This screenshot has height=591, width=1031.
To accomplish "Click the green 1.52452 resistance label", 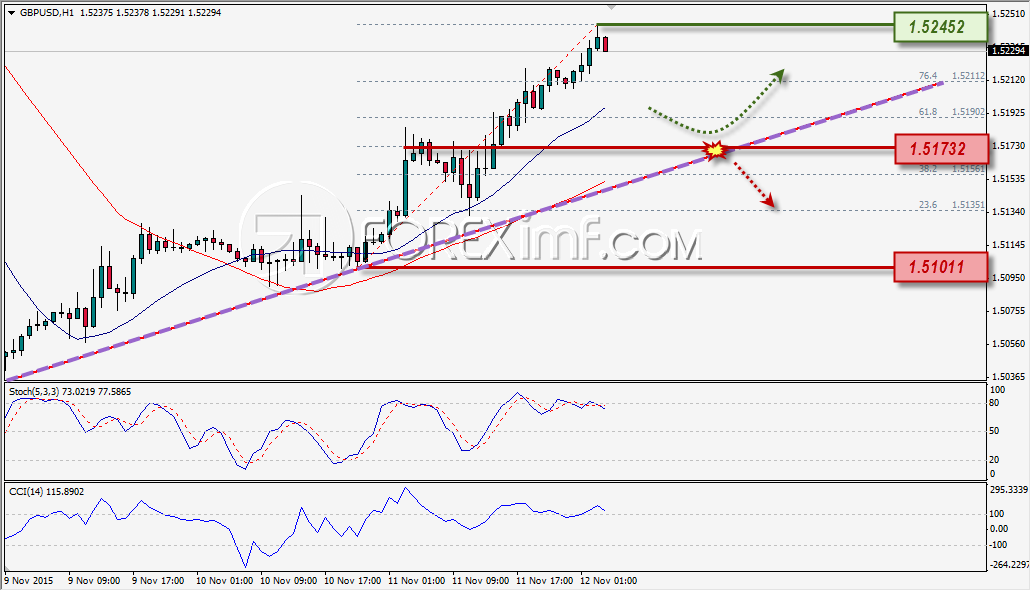I will (940, 27).
